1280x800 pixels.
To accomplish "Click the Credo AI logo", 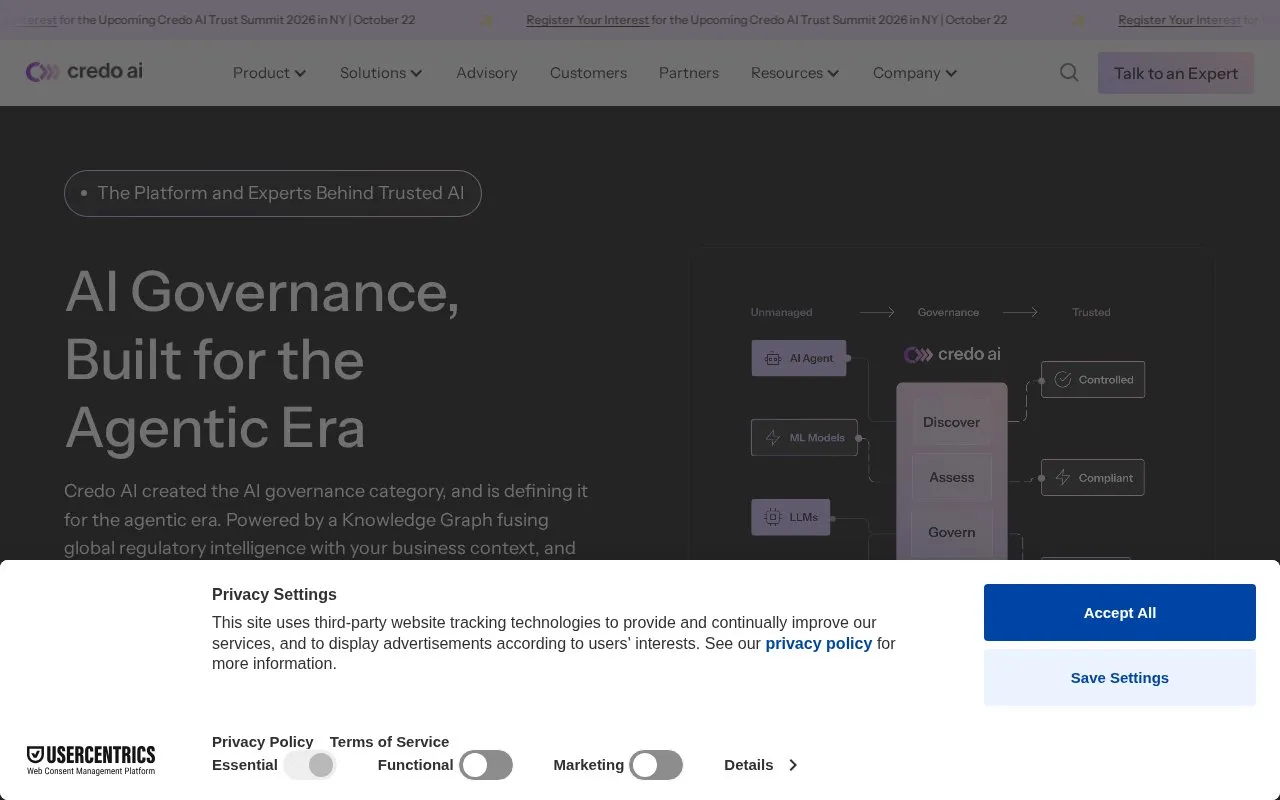I will (x=84, y=71).
